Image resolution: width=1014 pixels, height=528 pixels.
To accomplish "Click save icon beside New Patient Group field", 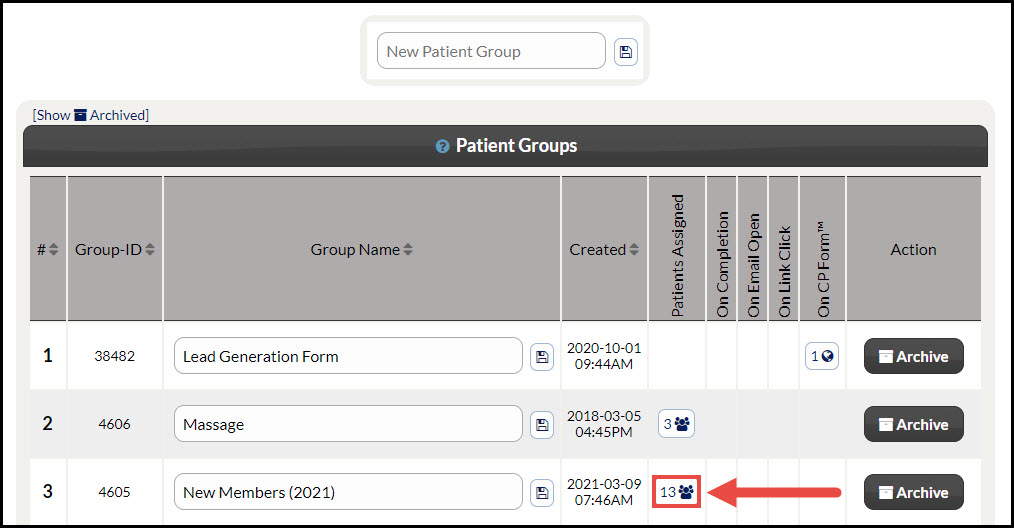I will [625, 52].
